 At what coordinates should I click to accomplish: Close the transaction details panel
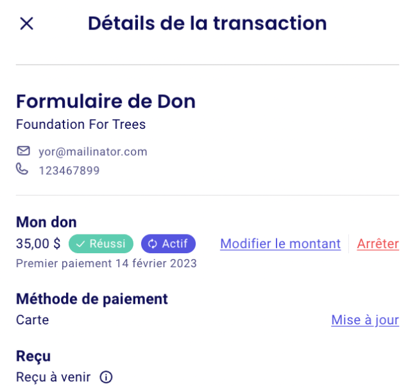(x=26, y=24)
